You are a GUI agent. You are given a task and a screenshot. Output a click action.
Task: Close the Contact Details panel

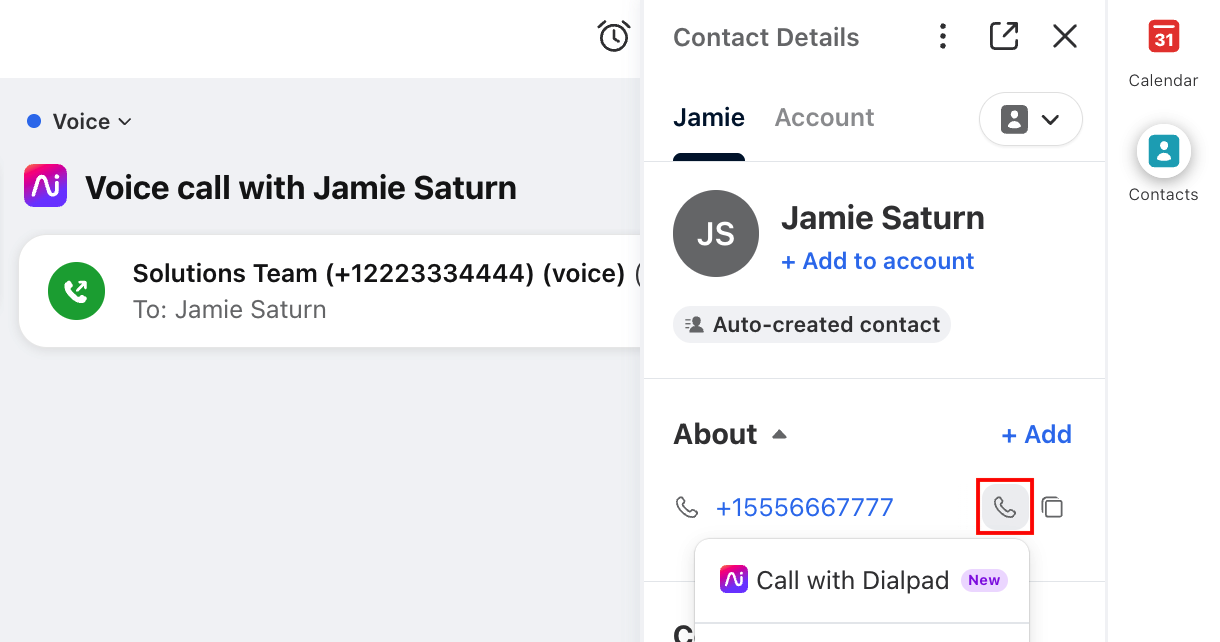click(x=1065, y=37)
